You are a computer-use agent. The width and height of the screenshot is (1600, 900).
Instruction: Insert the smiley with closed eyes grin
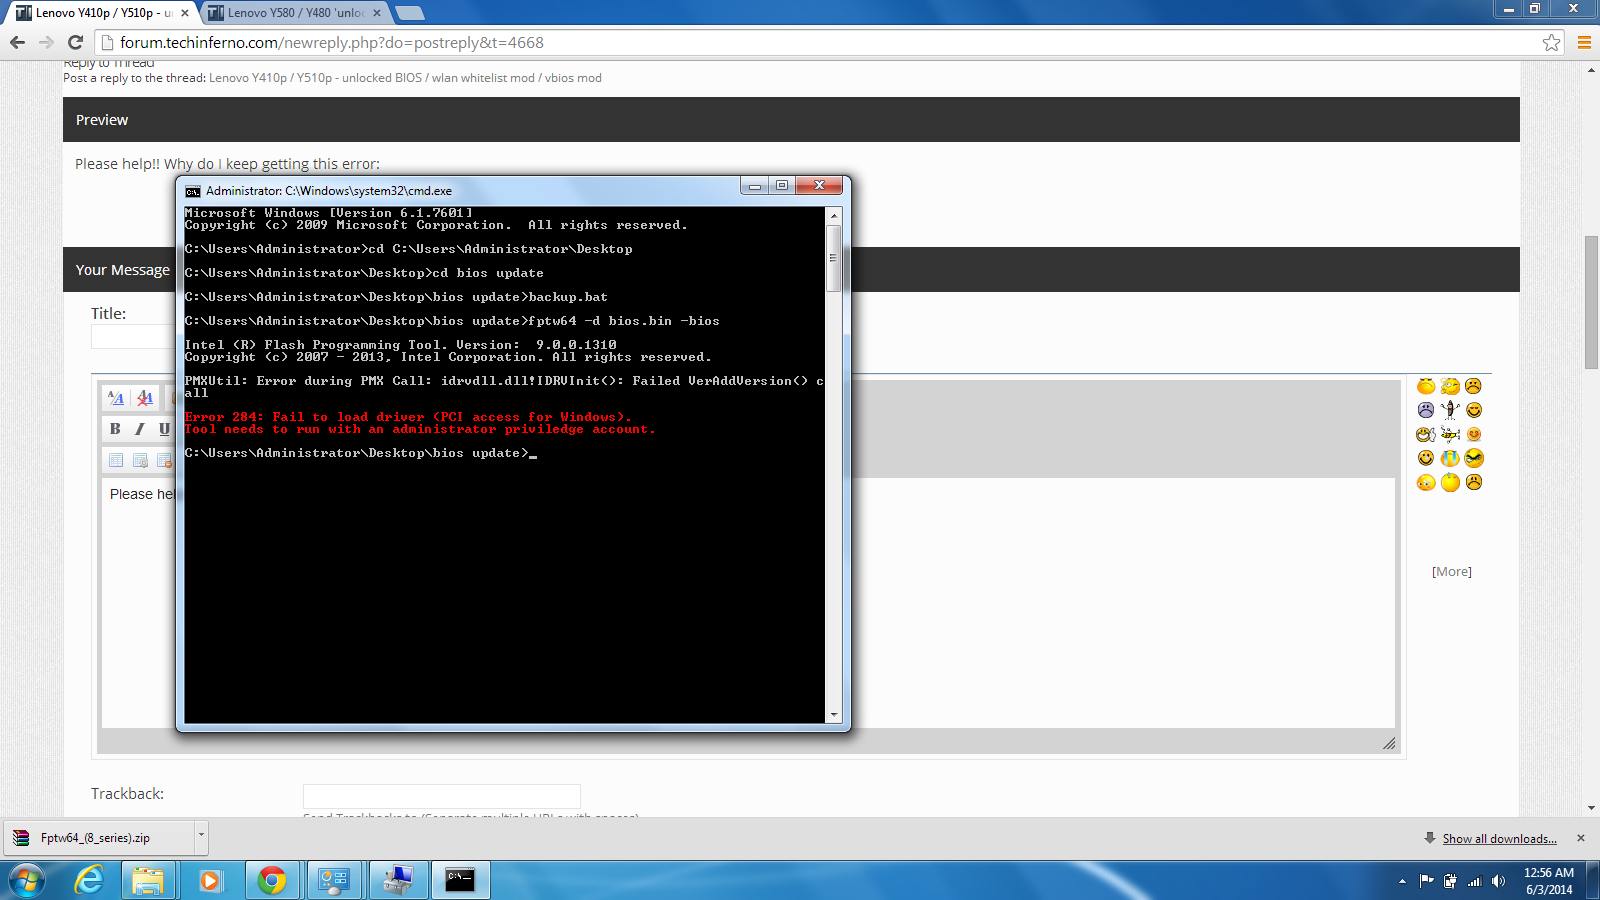1474,410
